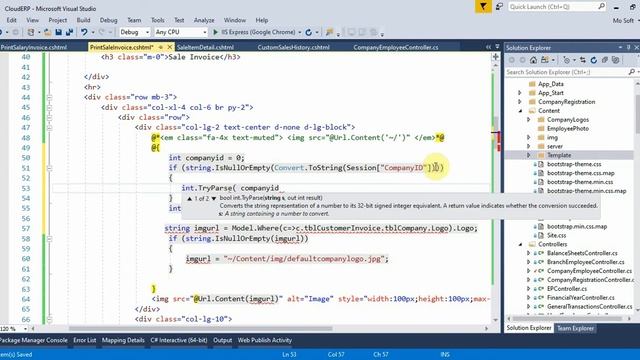Click the Pending Changes Filter icon
This screenshot has width=640, height=360.
pos(567,60)
